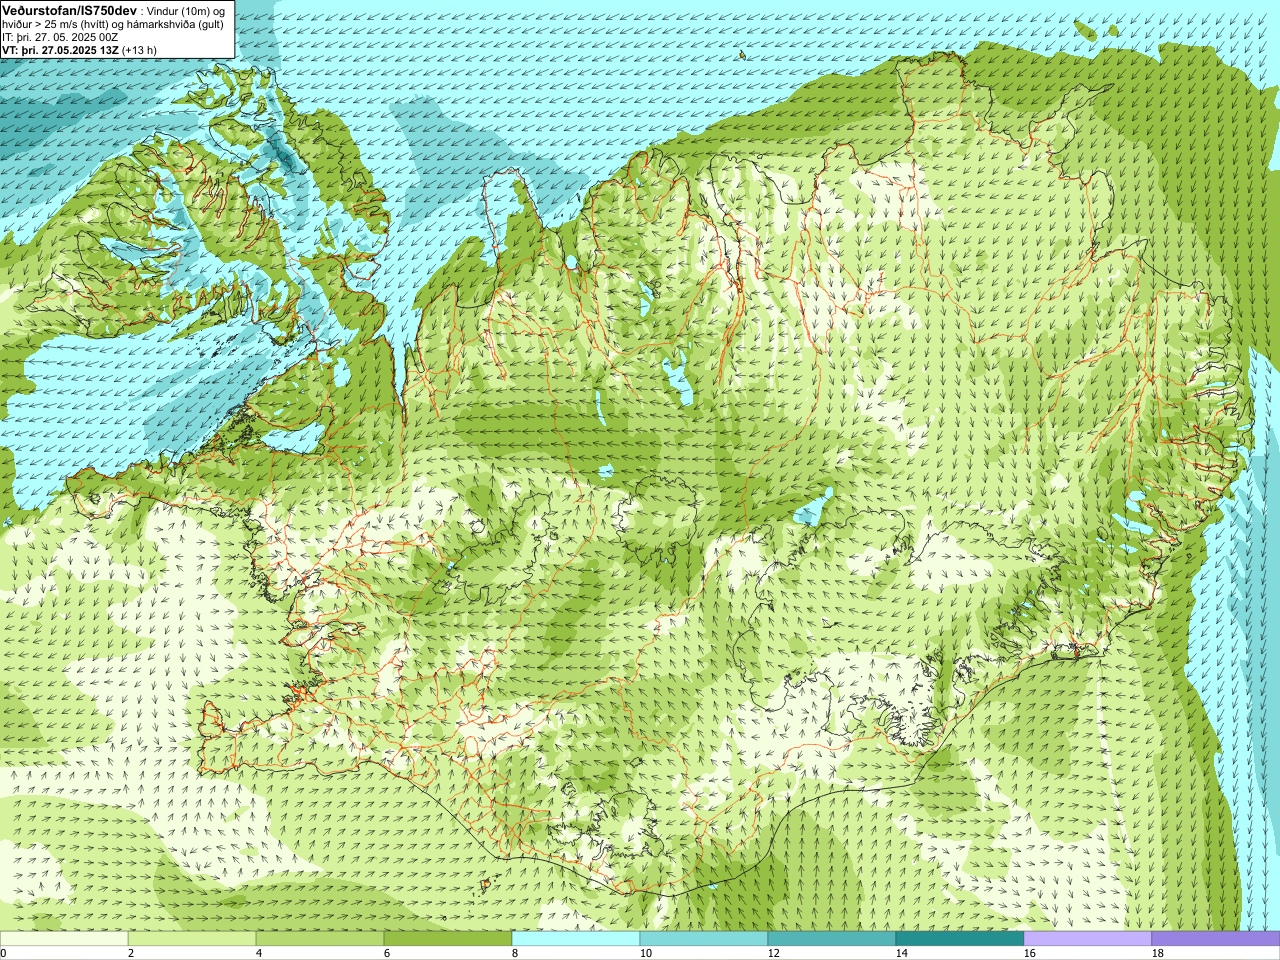Click the legend scale label "16"
Viewport: 1280px width, 960px height.
(1030, 953)
